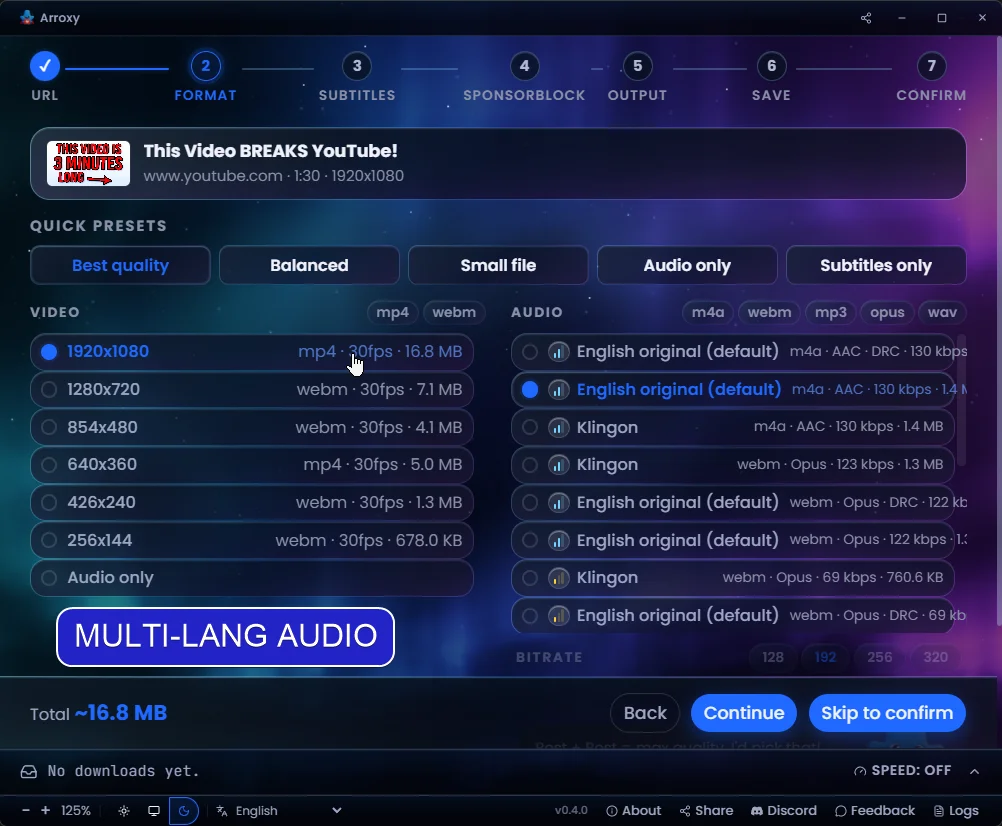Select Klingon m4a AAC audio track
This screenshot has width=1002, height=826.
tap(733, 427)
